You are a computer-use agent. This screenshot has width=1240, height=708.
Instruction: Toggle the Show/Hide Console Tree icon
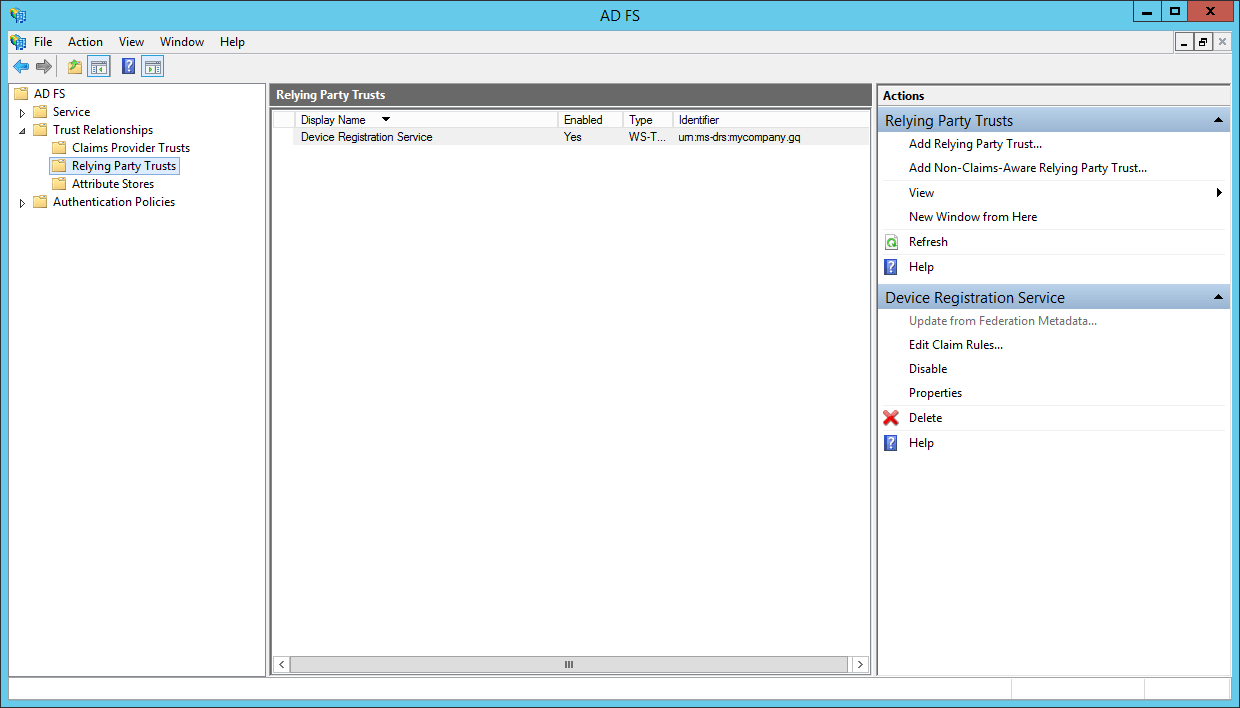coord(99,66)
